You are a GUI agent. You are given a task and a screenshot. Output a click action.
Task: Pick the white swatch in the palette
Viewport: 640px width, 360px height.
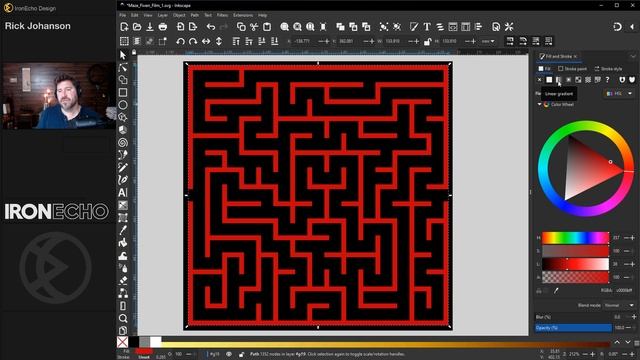point(156,342)
